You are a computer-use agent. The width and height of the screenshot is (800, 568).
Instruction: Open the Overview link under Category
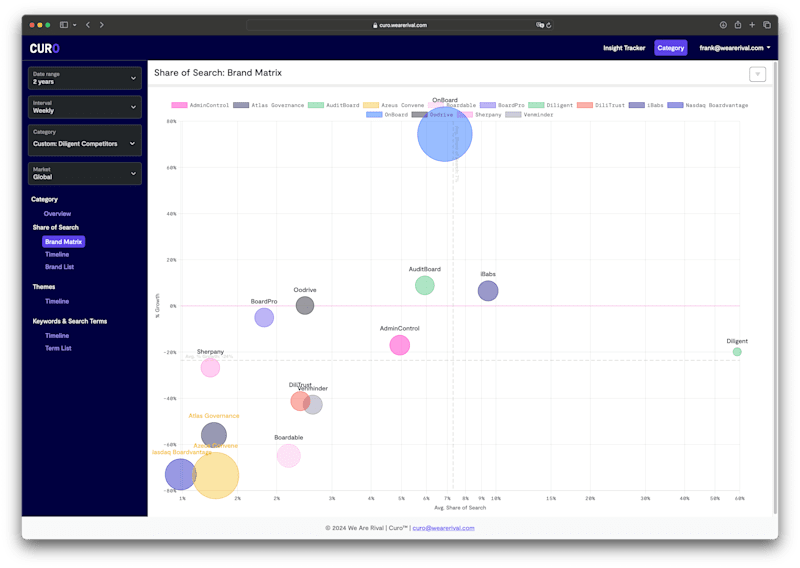(x=57, y=214)
